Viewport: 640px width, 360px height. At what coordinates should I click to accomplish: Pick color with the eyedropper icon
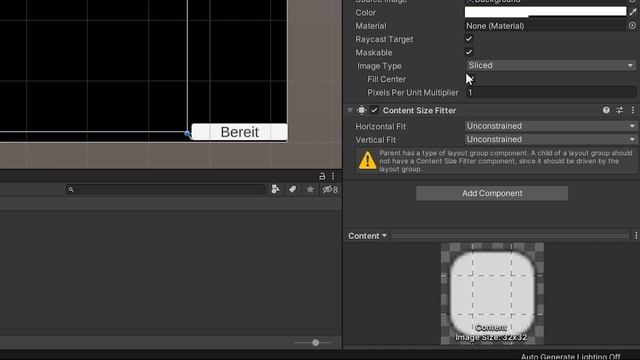point(633,12)
